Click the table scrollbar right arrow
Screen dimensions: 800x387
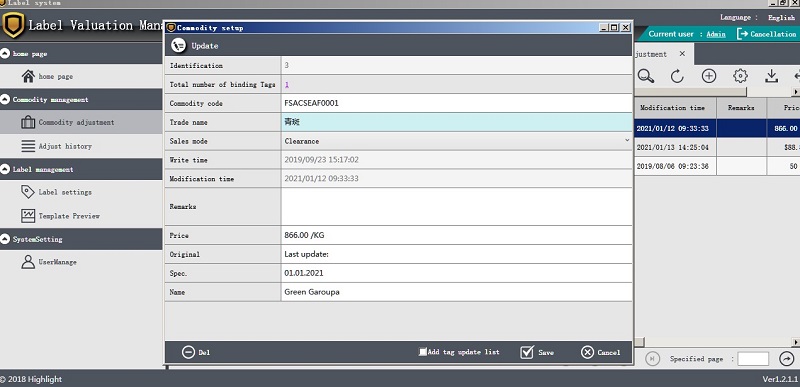pyautogui.click(x=795, y=92)
